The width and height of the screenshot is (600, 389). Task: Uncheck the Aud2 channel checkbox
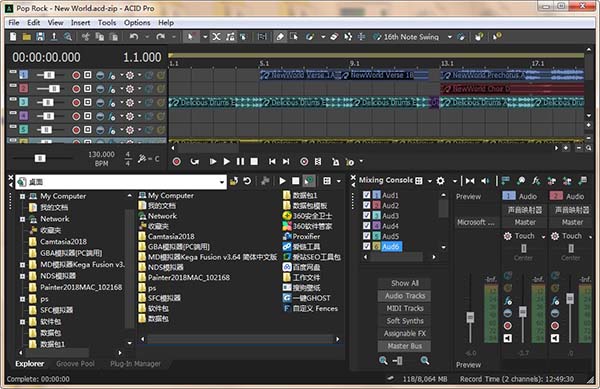[367, 205]
